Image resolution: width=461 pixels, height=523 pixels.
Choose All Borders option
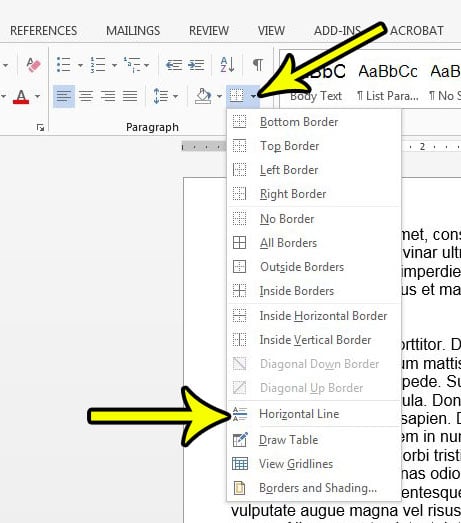coord(314,243)
